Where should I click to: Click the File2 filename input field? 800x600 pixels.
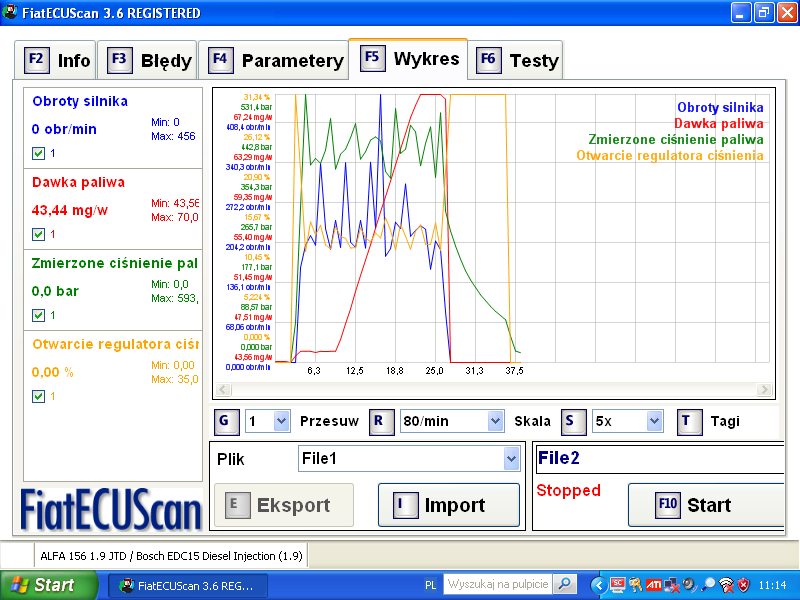click(x=659, y=458)
